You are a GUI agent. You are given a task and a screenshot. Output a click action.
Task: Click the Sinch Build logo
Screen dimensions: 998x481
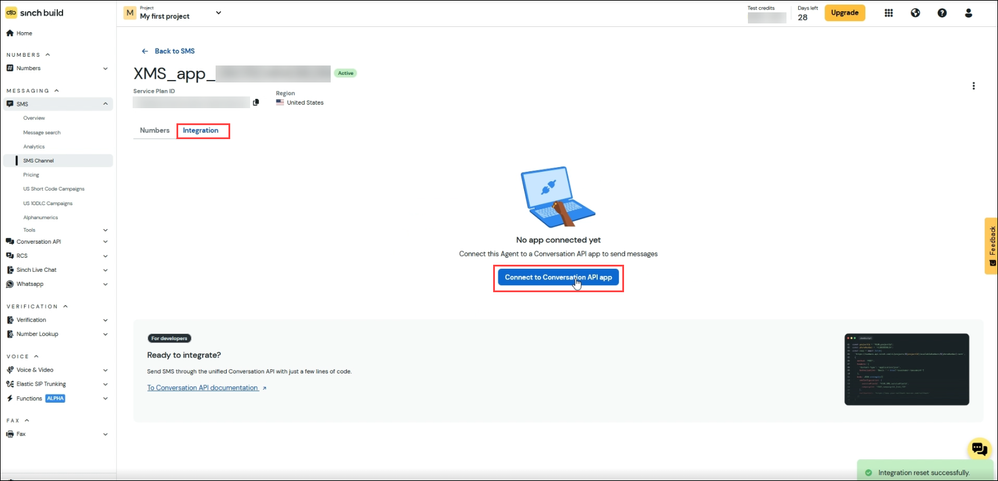(35, 13)
